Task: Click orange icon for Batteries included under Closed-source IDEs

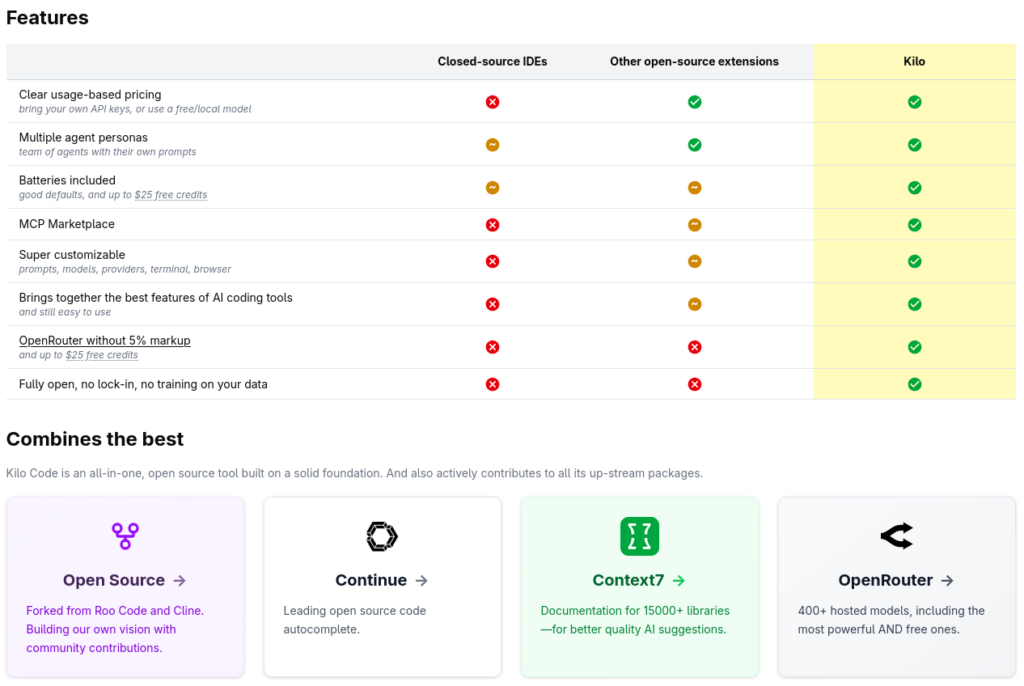Action: coord(492,188)
